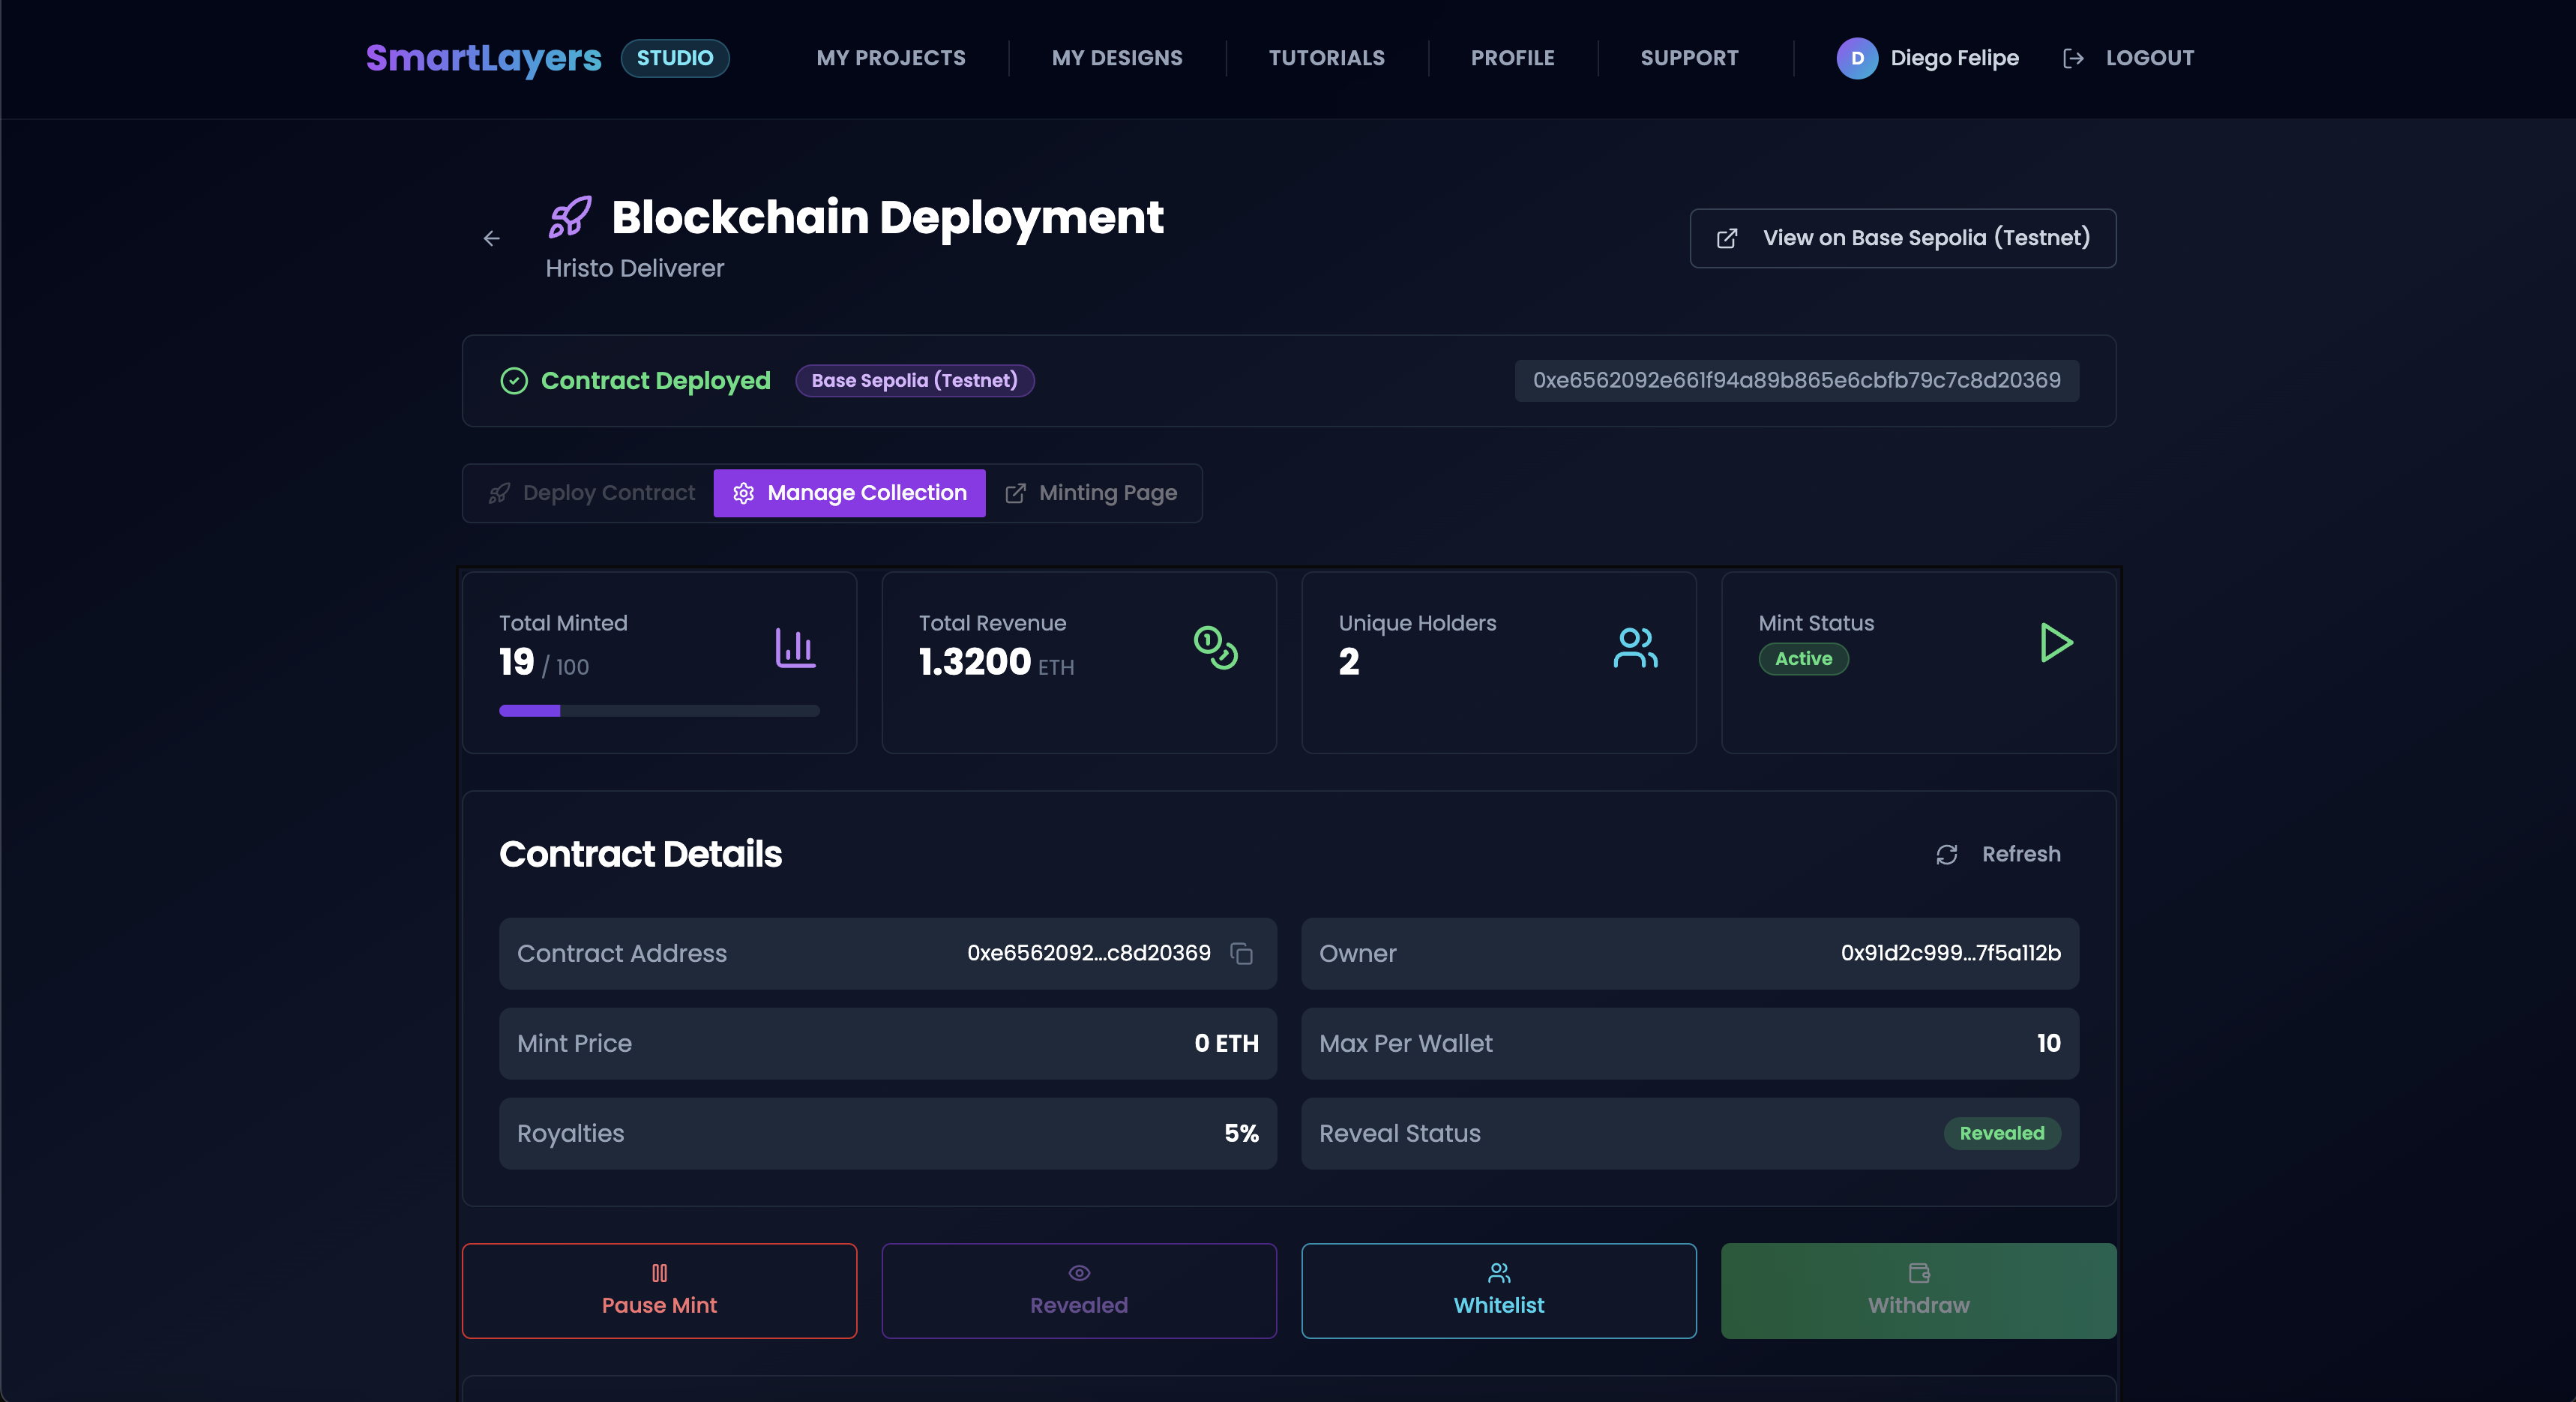Select the contract hash field ending in d20369
Viewport: 2576px width, 1402px height.
(1795, 381)
